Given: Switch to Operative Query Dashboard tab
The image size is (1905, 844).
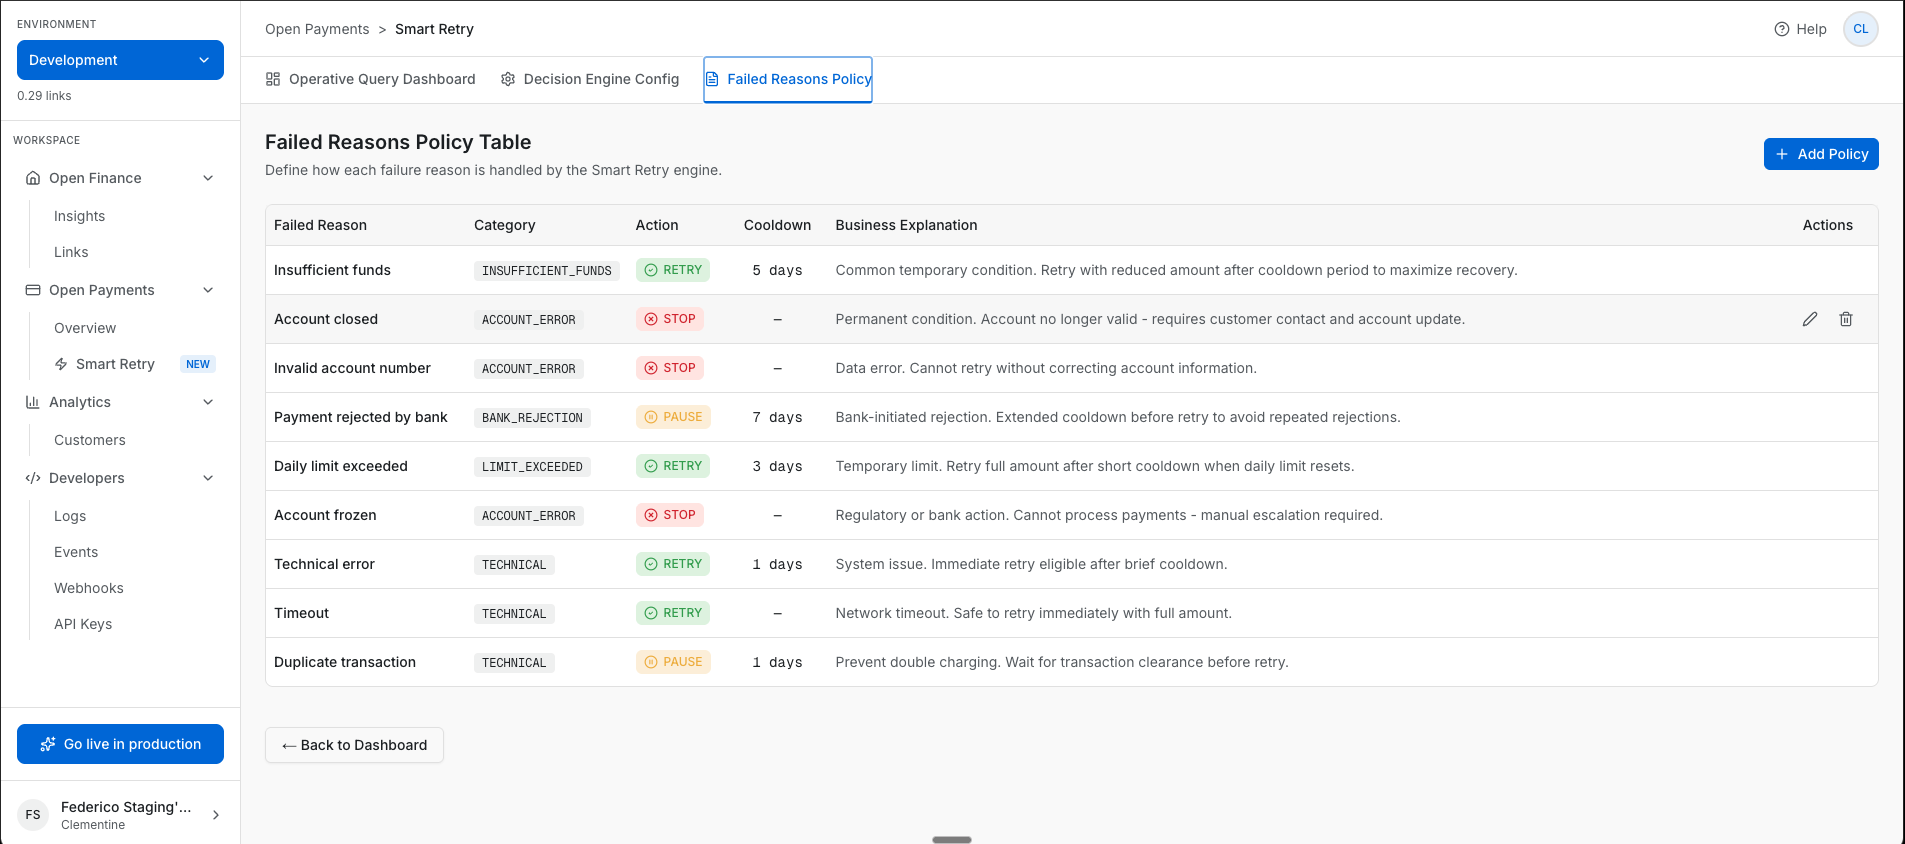Looking at the screenshot, I should click(x=370, y=79).
